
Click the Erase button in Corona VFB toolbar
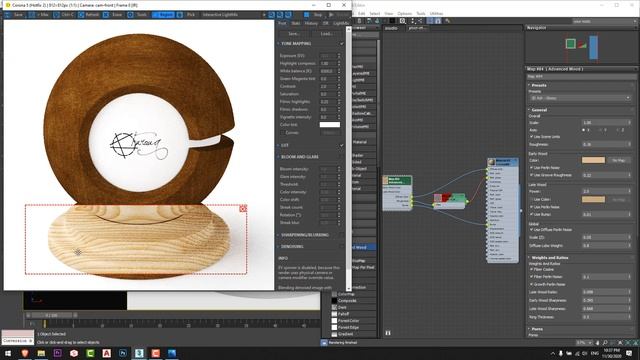113,15
